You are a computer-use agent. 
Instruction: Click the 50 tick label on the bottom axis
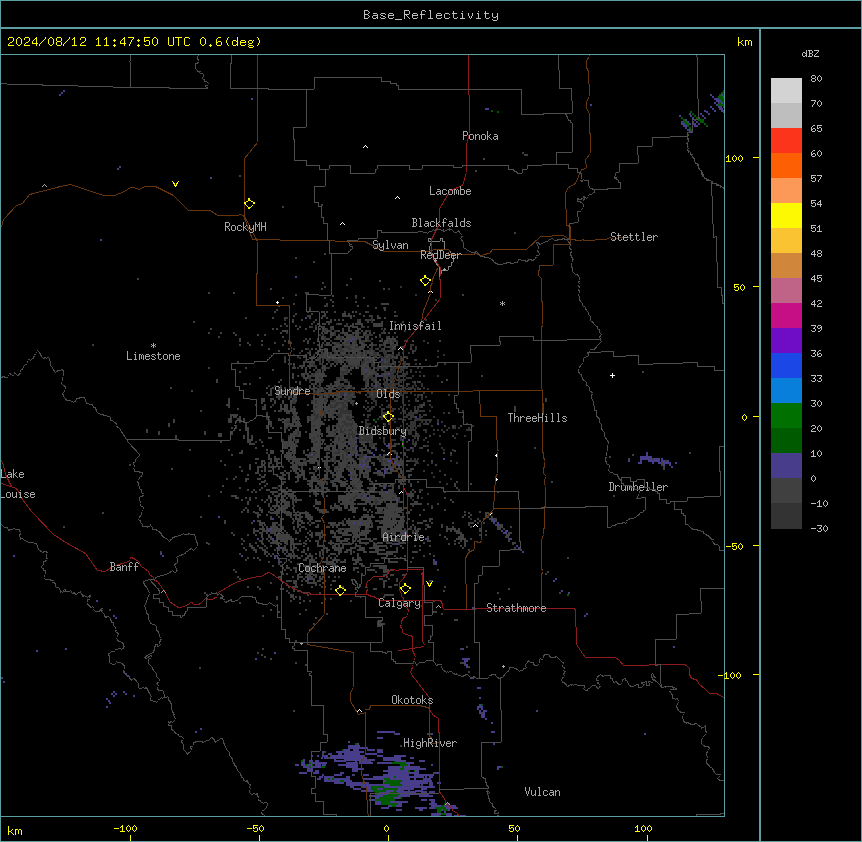[x=514, y=828]
